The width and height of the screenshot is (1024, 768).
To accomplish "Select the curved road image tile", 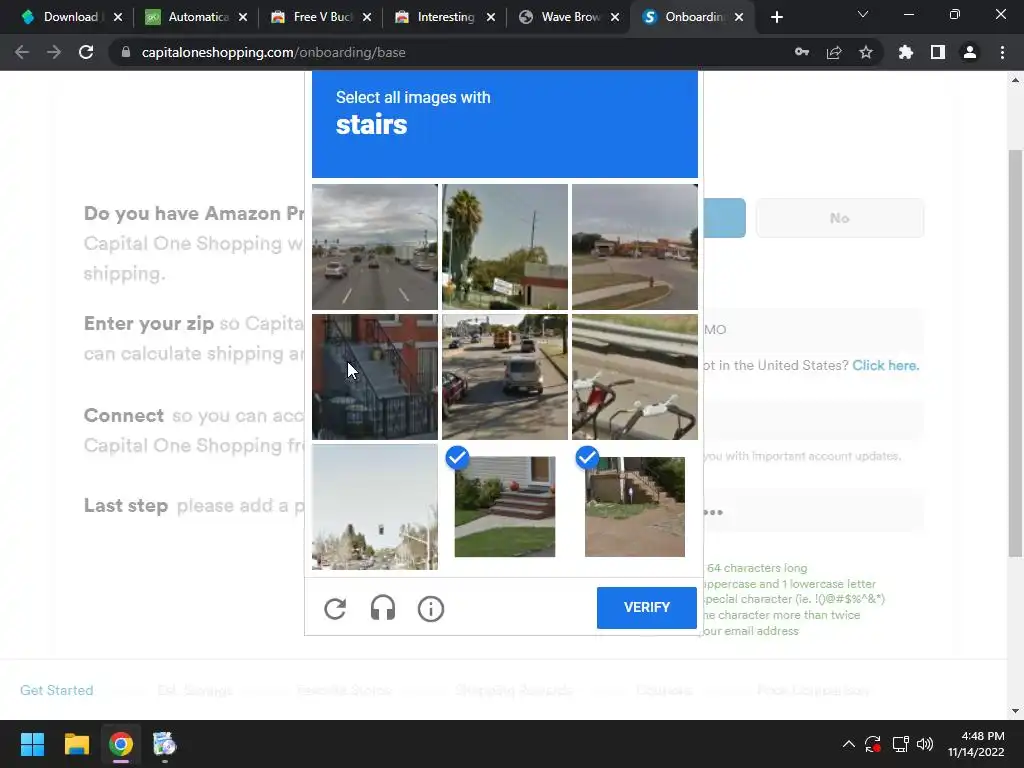I will [x=635, y=247].
